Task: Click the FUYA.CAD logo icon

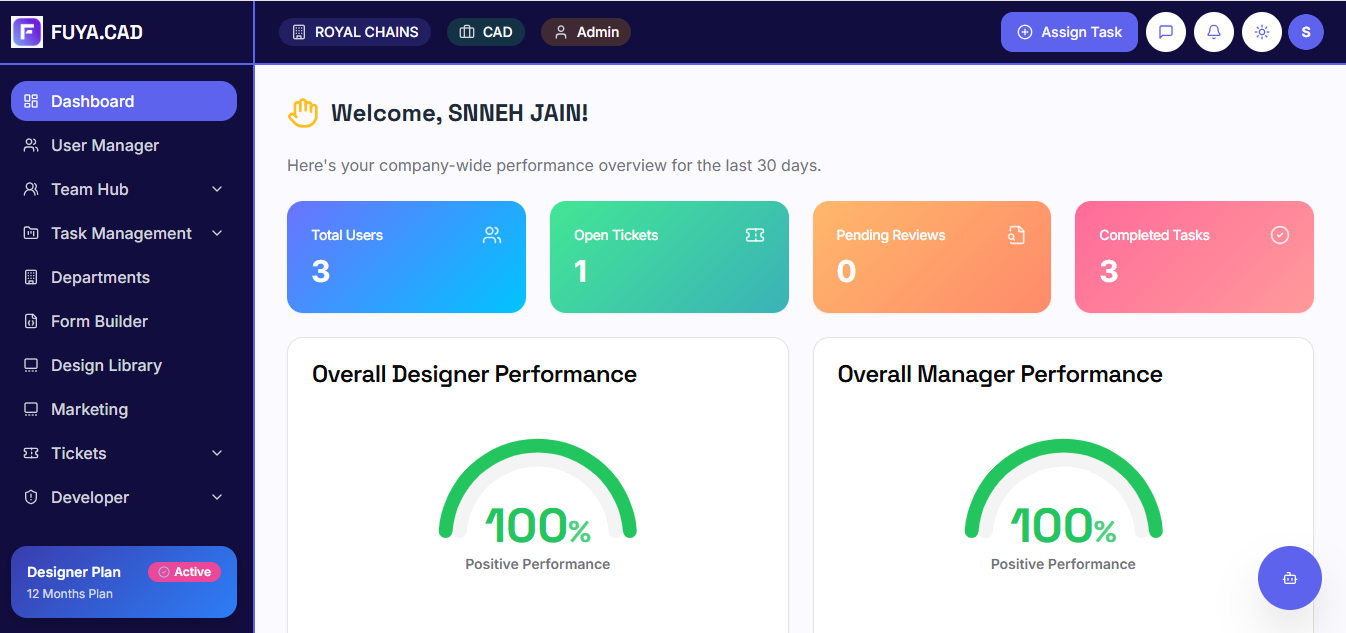Action: (27, 32)
